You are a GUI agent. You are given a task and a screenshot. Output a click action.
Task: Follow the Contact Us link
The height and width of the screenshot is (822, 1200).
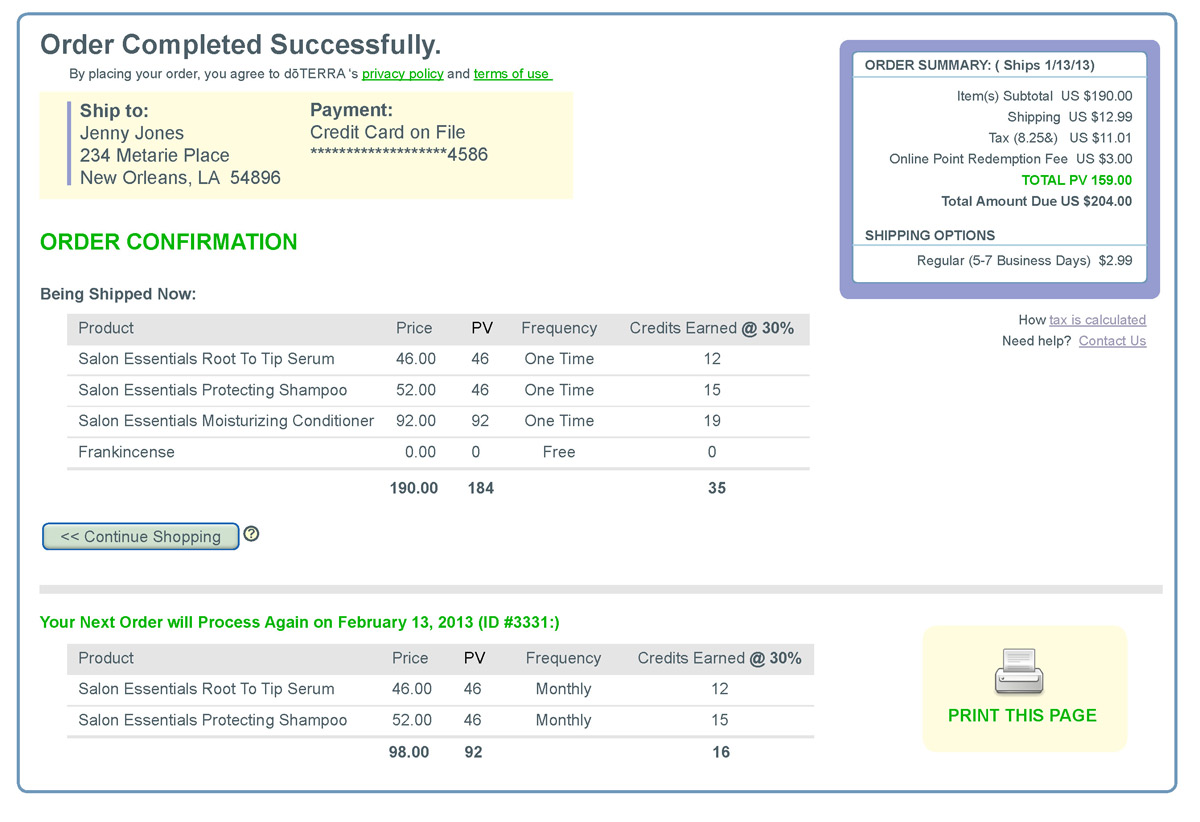pos(1112,341)
